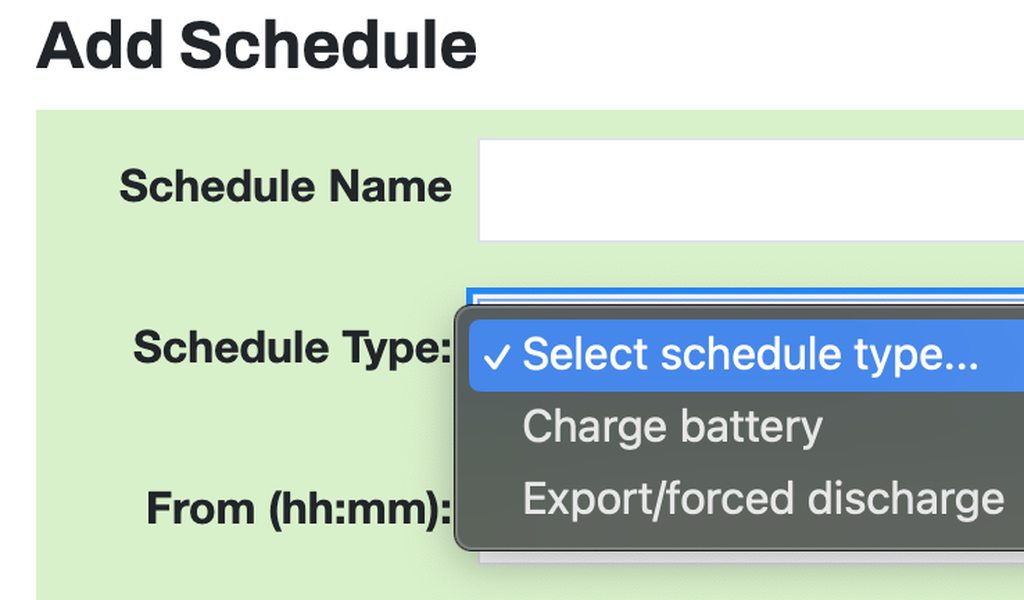Click the From time field edge below dropdown
The height and width of the screenshot is (600, 1024).
750,556
